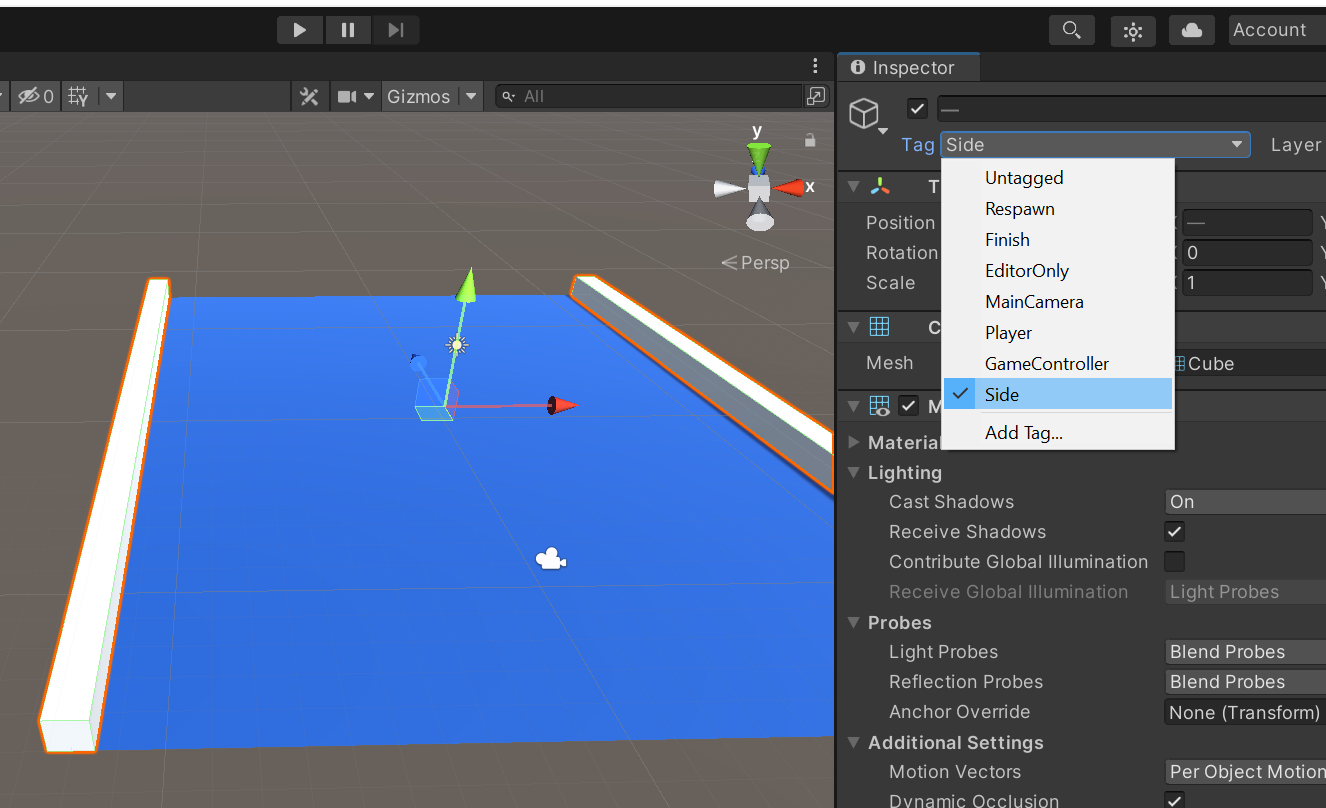Viewport: 1326px width, 808px height.
Task: Open the Gizmos dropdown arrow
Action: point(471,97)
